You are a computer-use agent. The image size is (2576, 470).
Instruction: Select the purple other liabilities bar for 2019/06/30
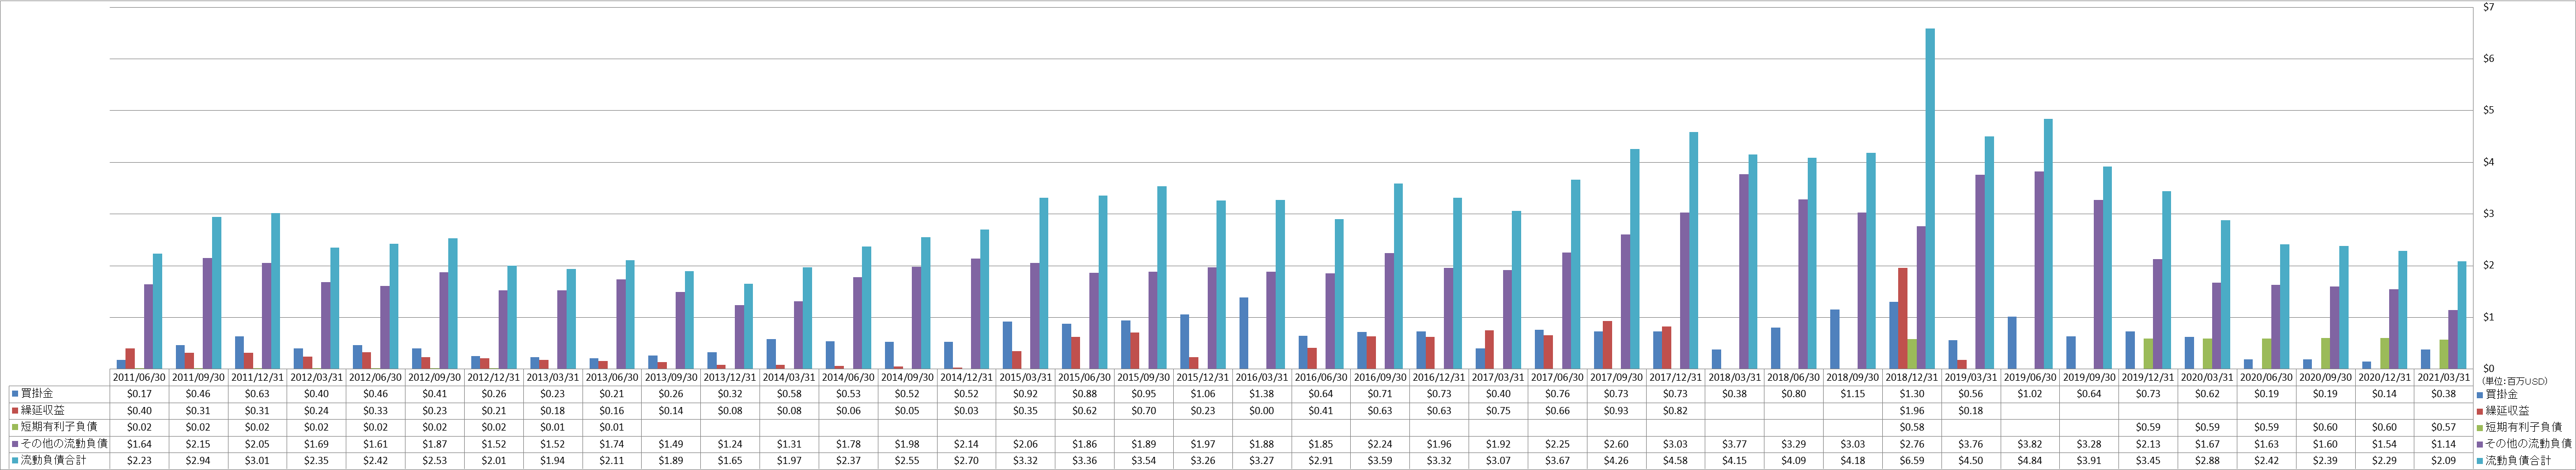[x=2040, y=270]
